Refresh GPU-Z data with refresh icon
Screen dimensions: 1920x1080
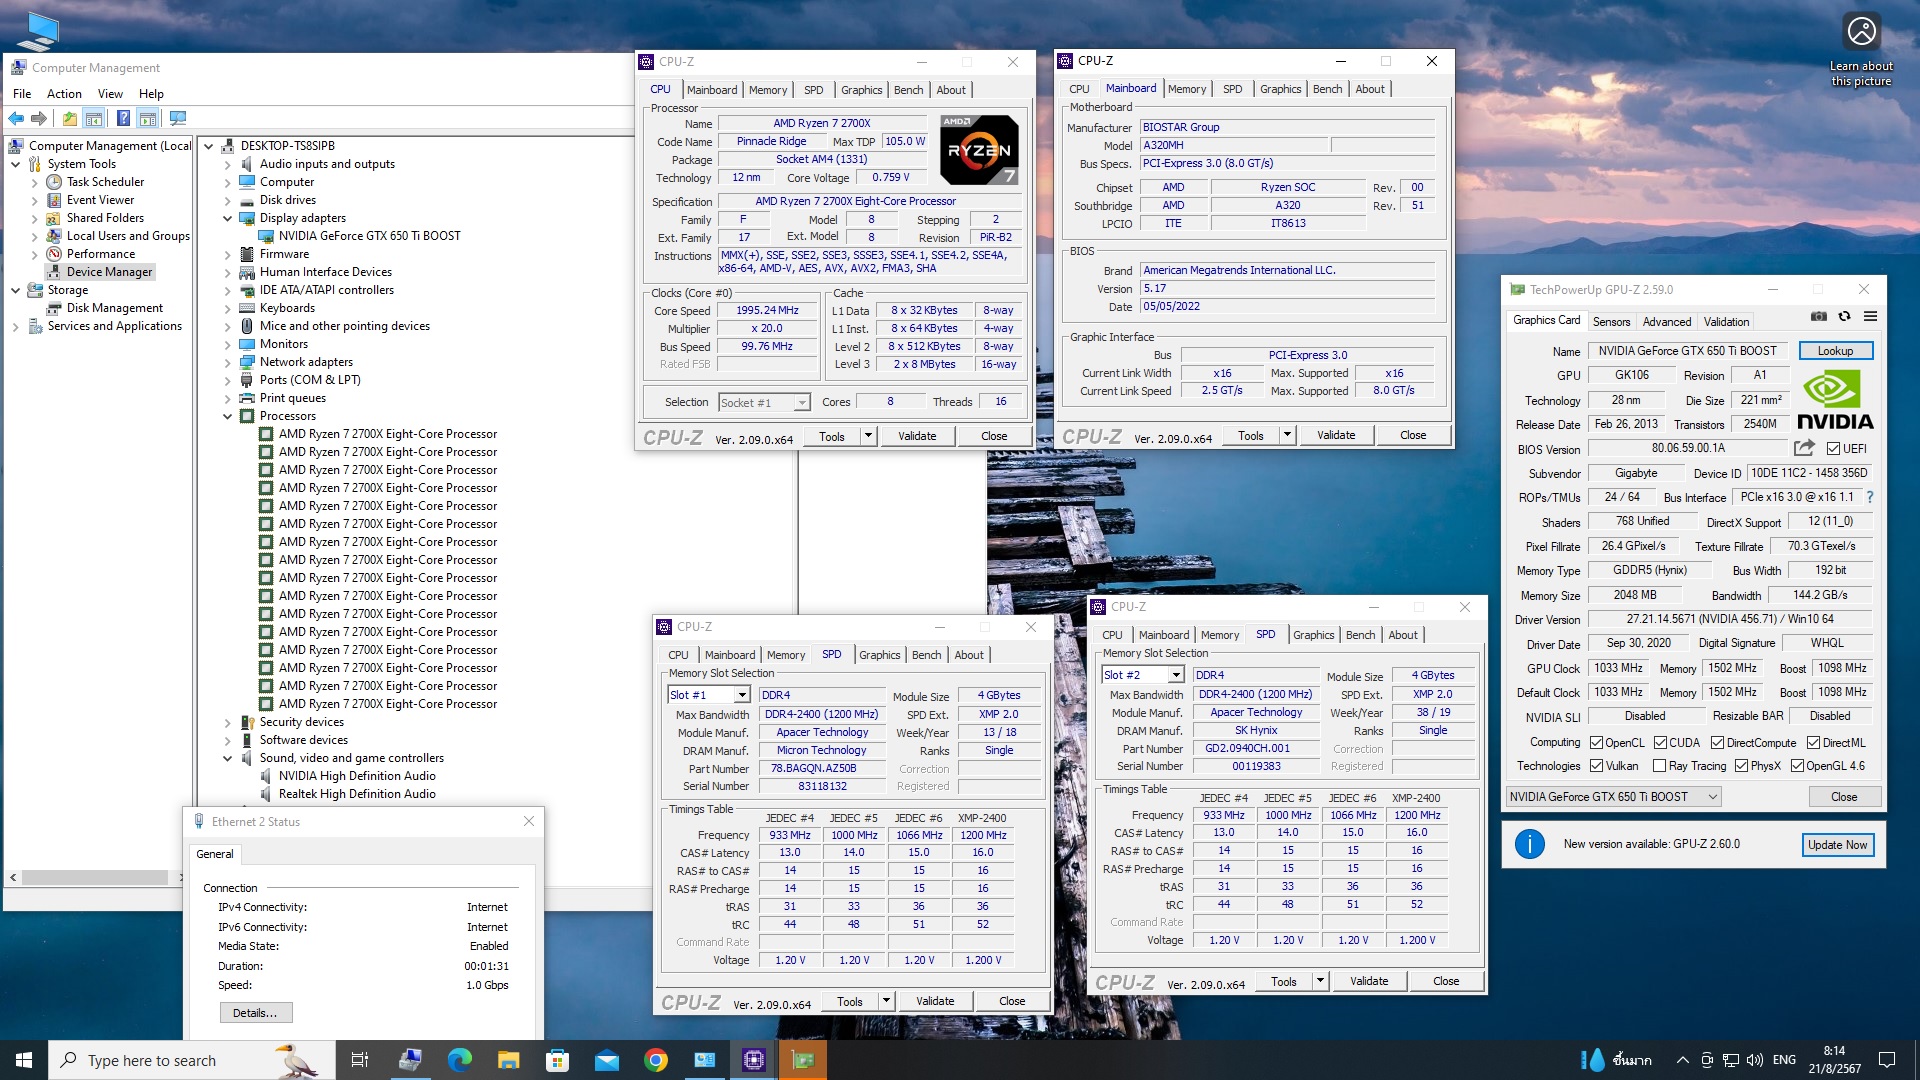pyautogui.click(x=1844, y=317)
